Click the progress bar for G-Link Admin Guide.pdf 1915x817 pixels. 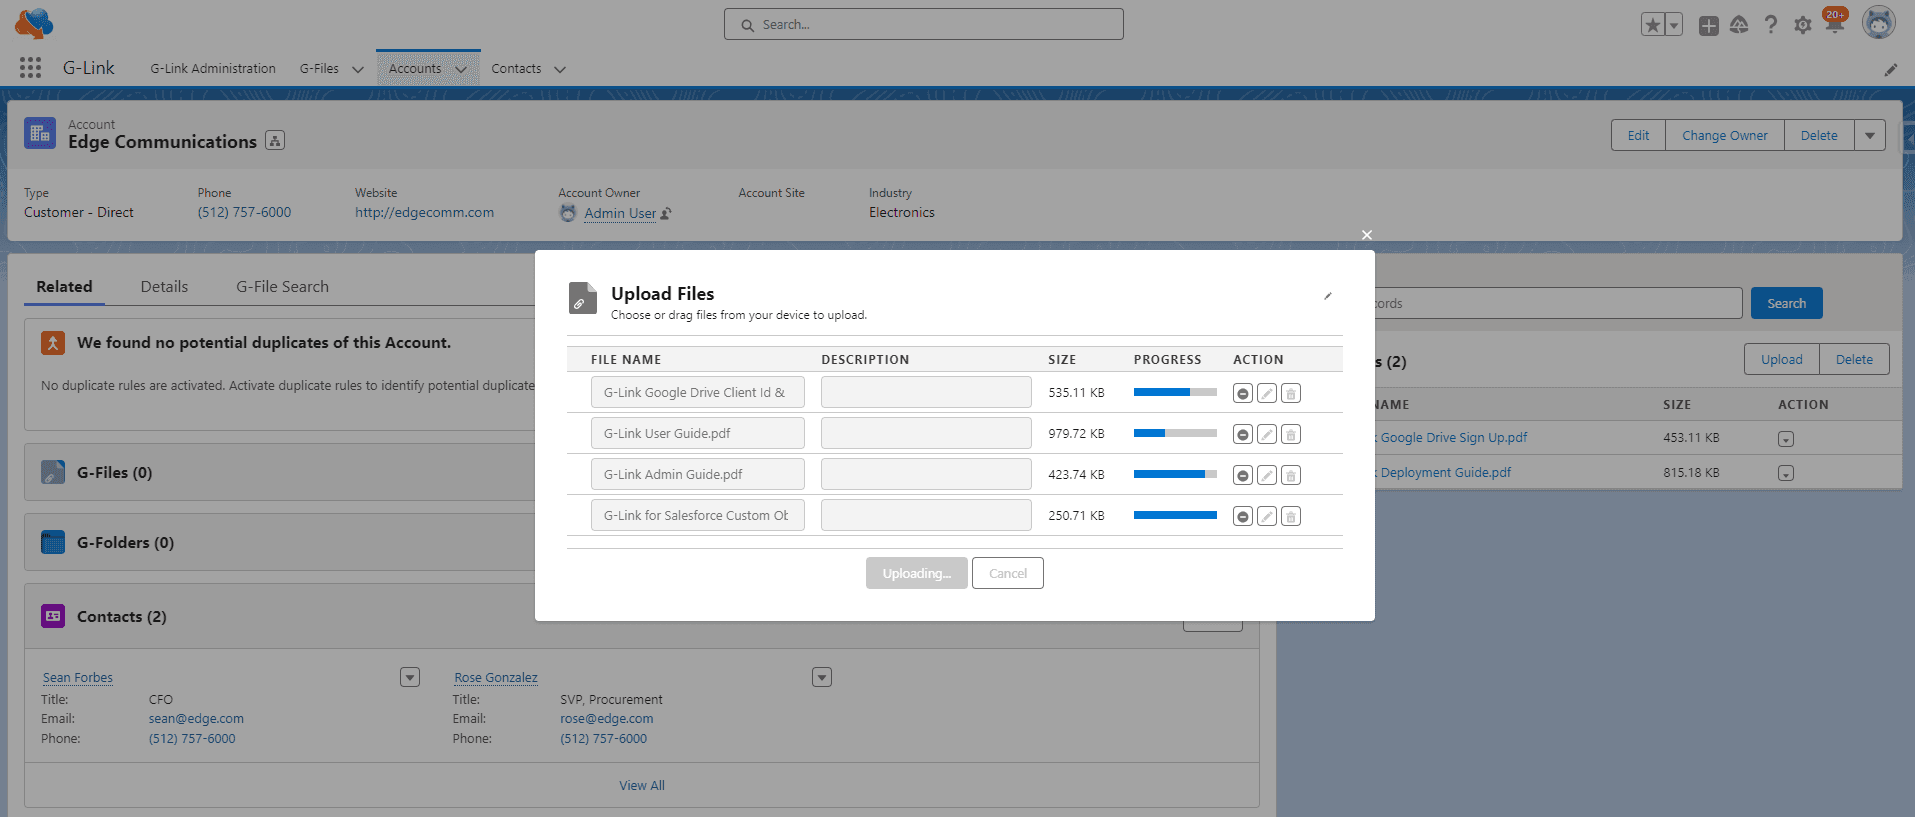coord(1175,474)
